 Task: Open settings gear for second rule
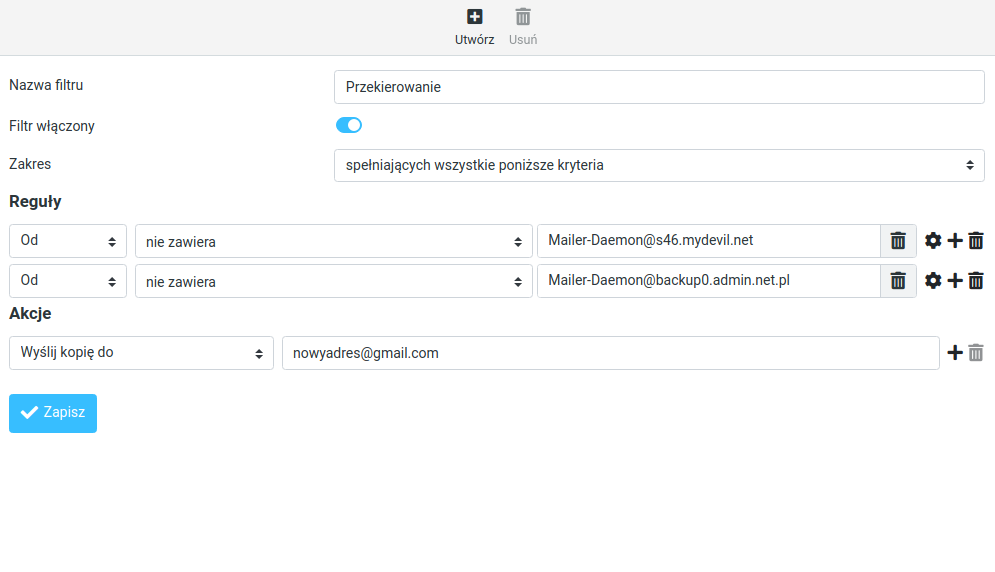tap(933, 281)
